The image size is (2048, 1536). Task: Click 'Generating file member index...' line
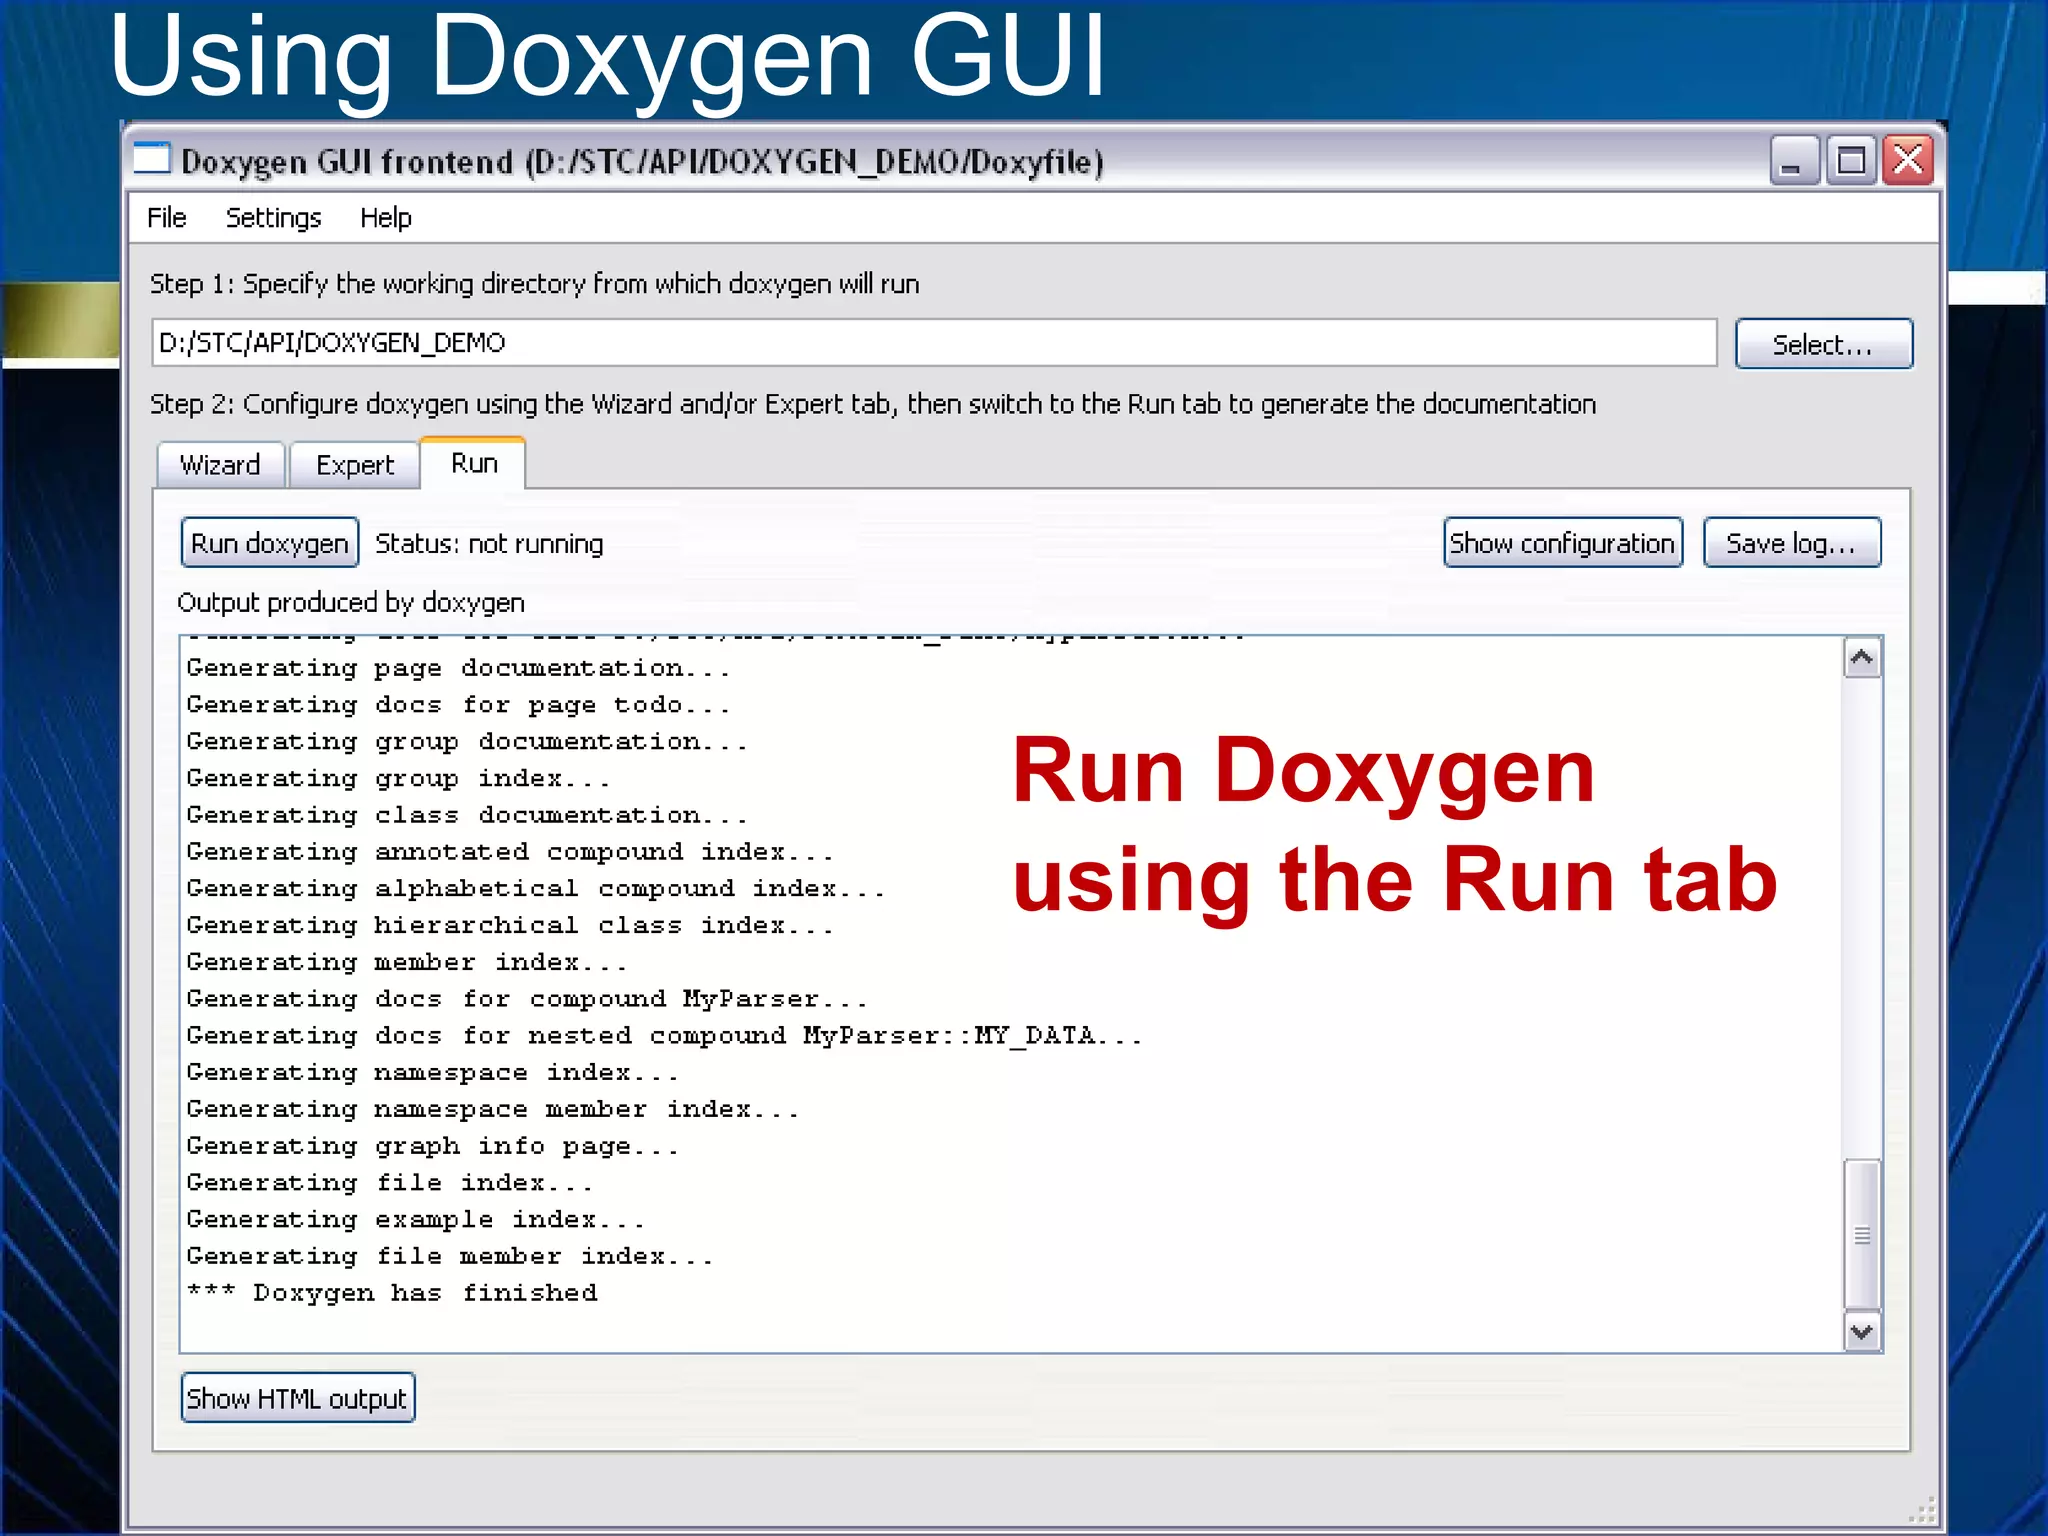450,1256
